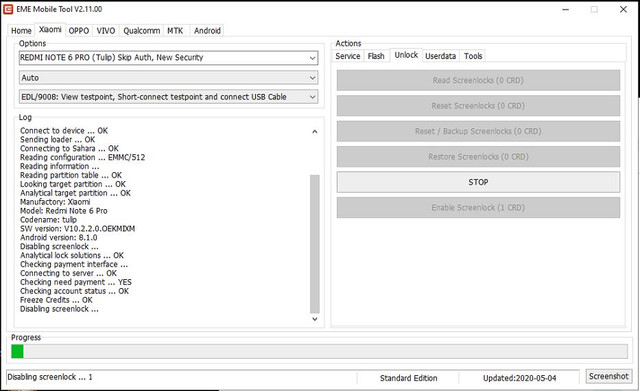
Task: Click Reset / Backup Screenlocks button
Action: click(478, 131)
